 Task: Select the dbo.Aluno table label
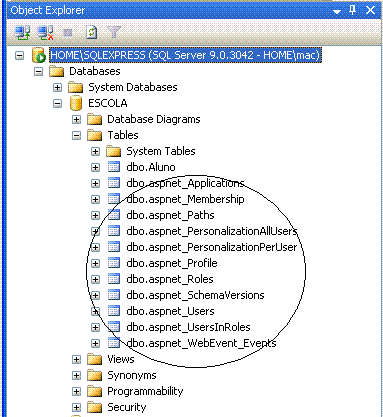151,167
